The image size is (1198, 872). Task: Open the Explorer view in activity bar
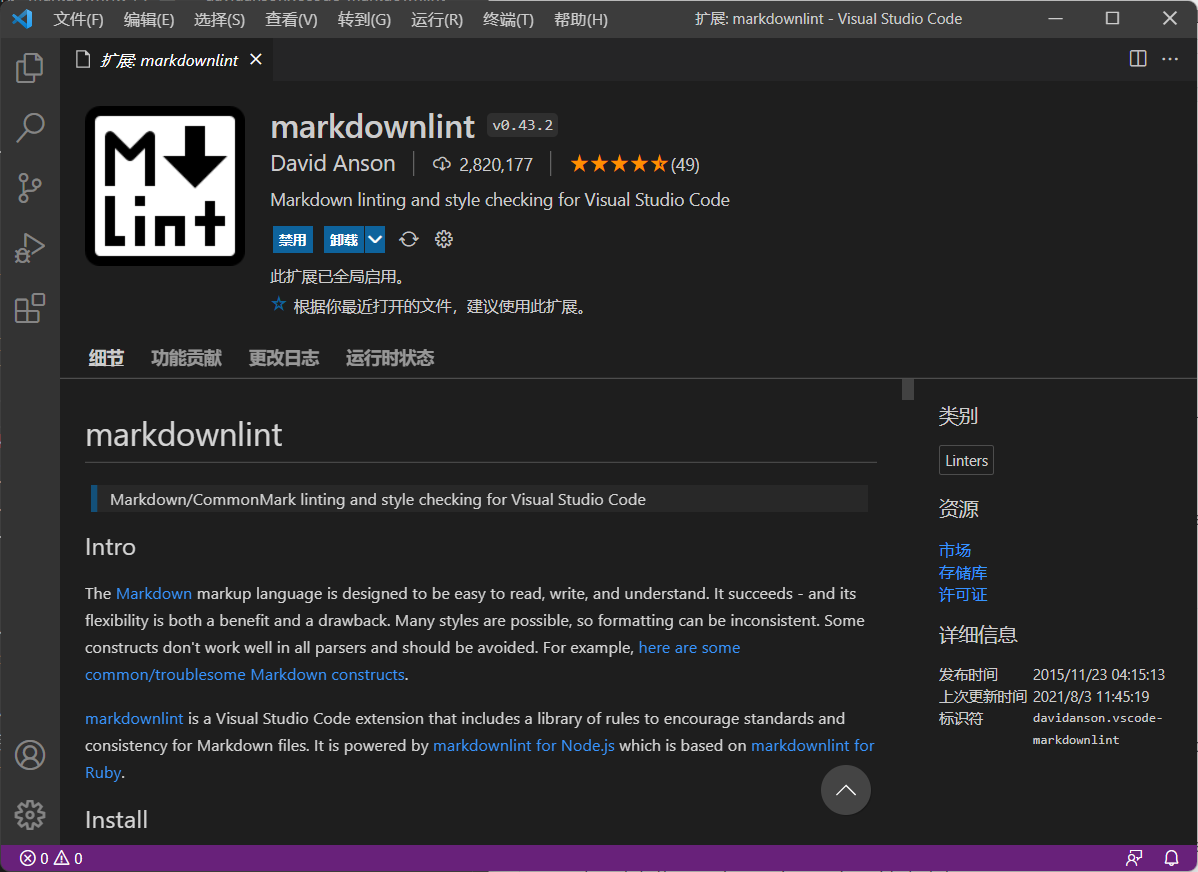click(30, 68)
